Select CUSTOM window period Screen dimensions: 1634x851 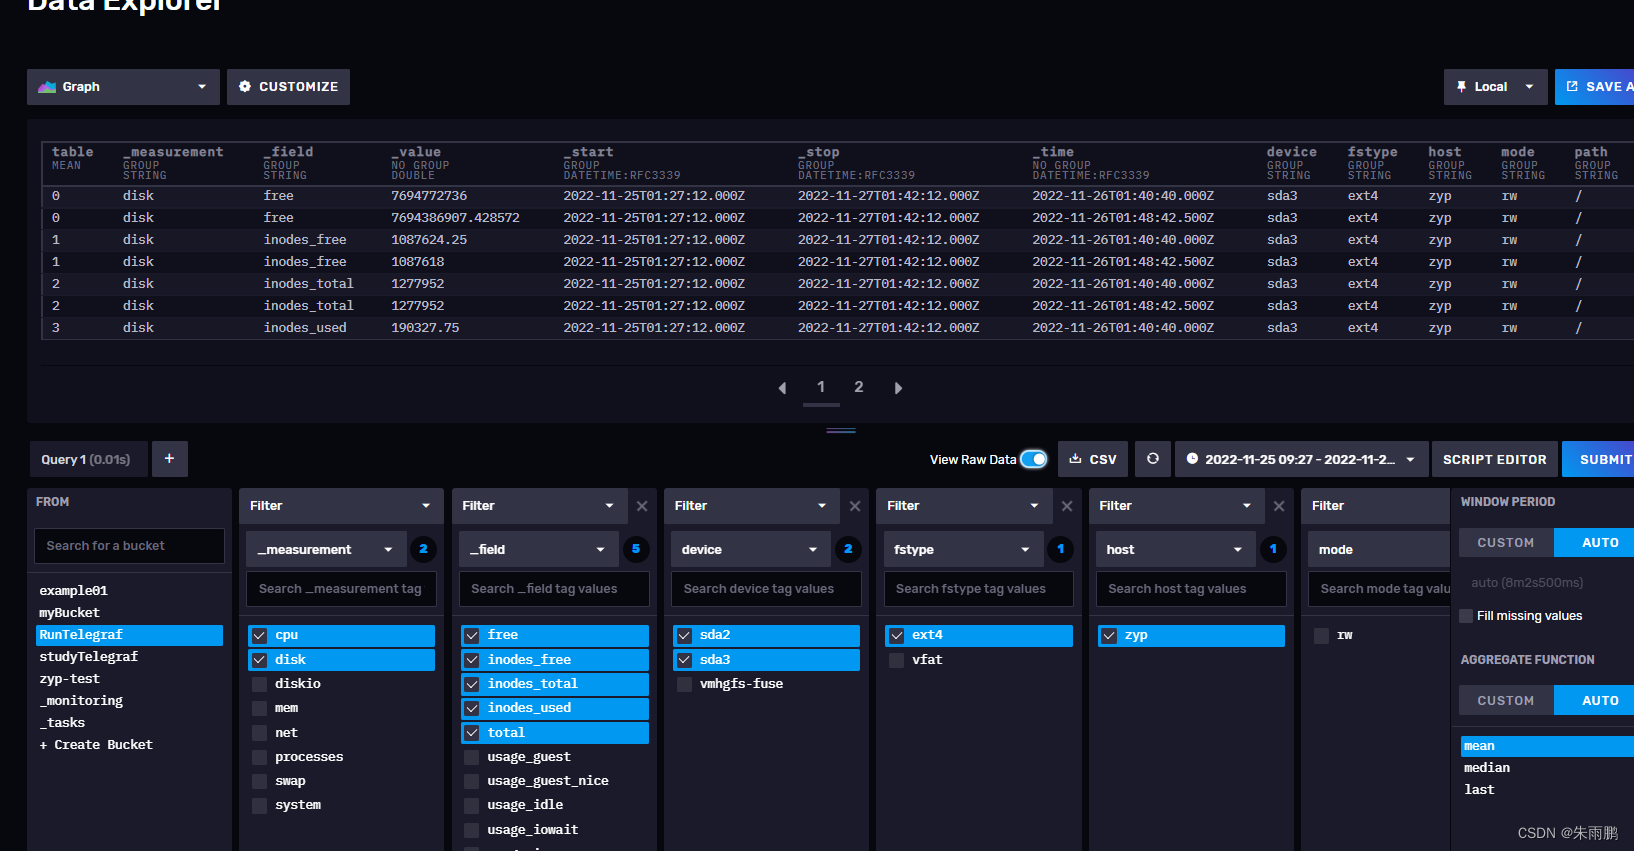point(1505,543)
